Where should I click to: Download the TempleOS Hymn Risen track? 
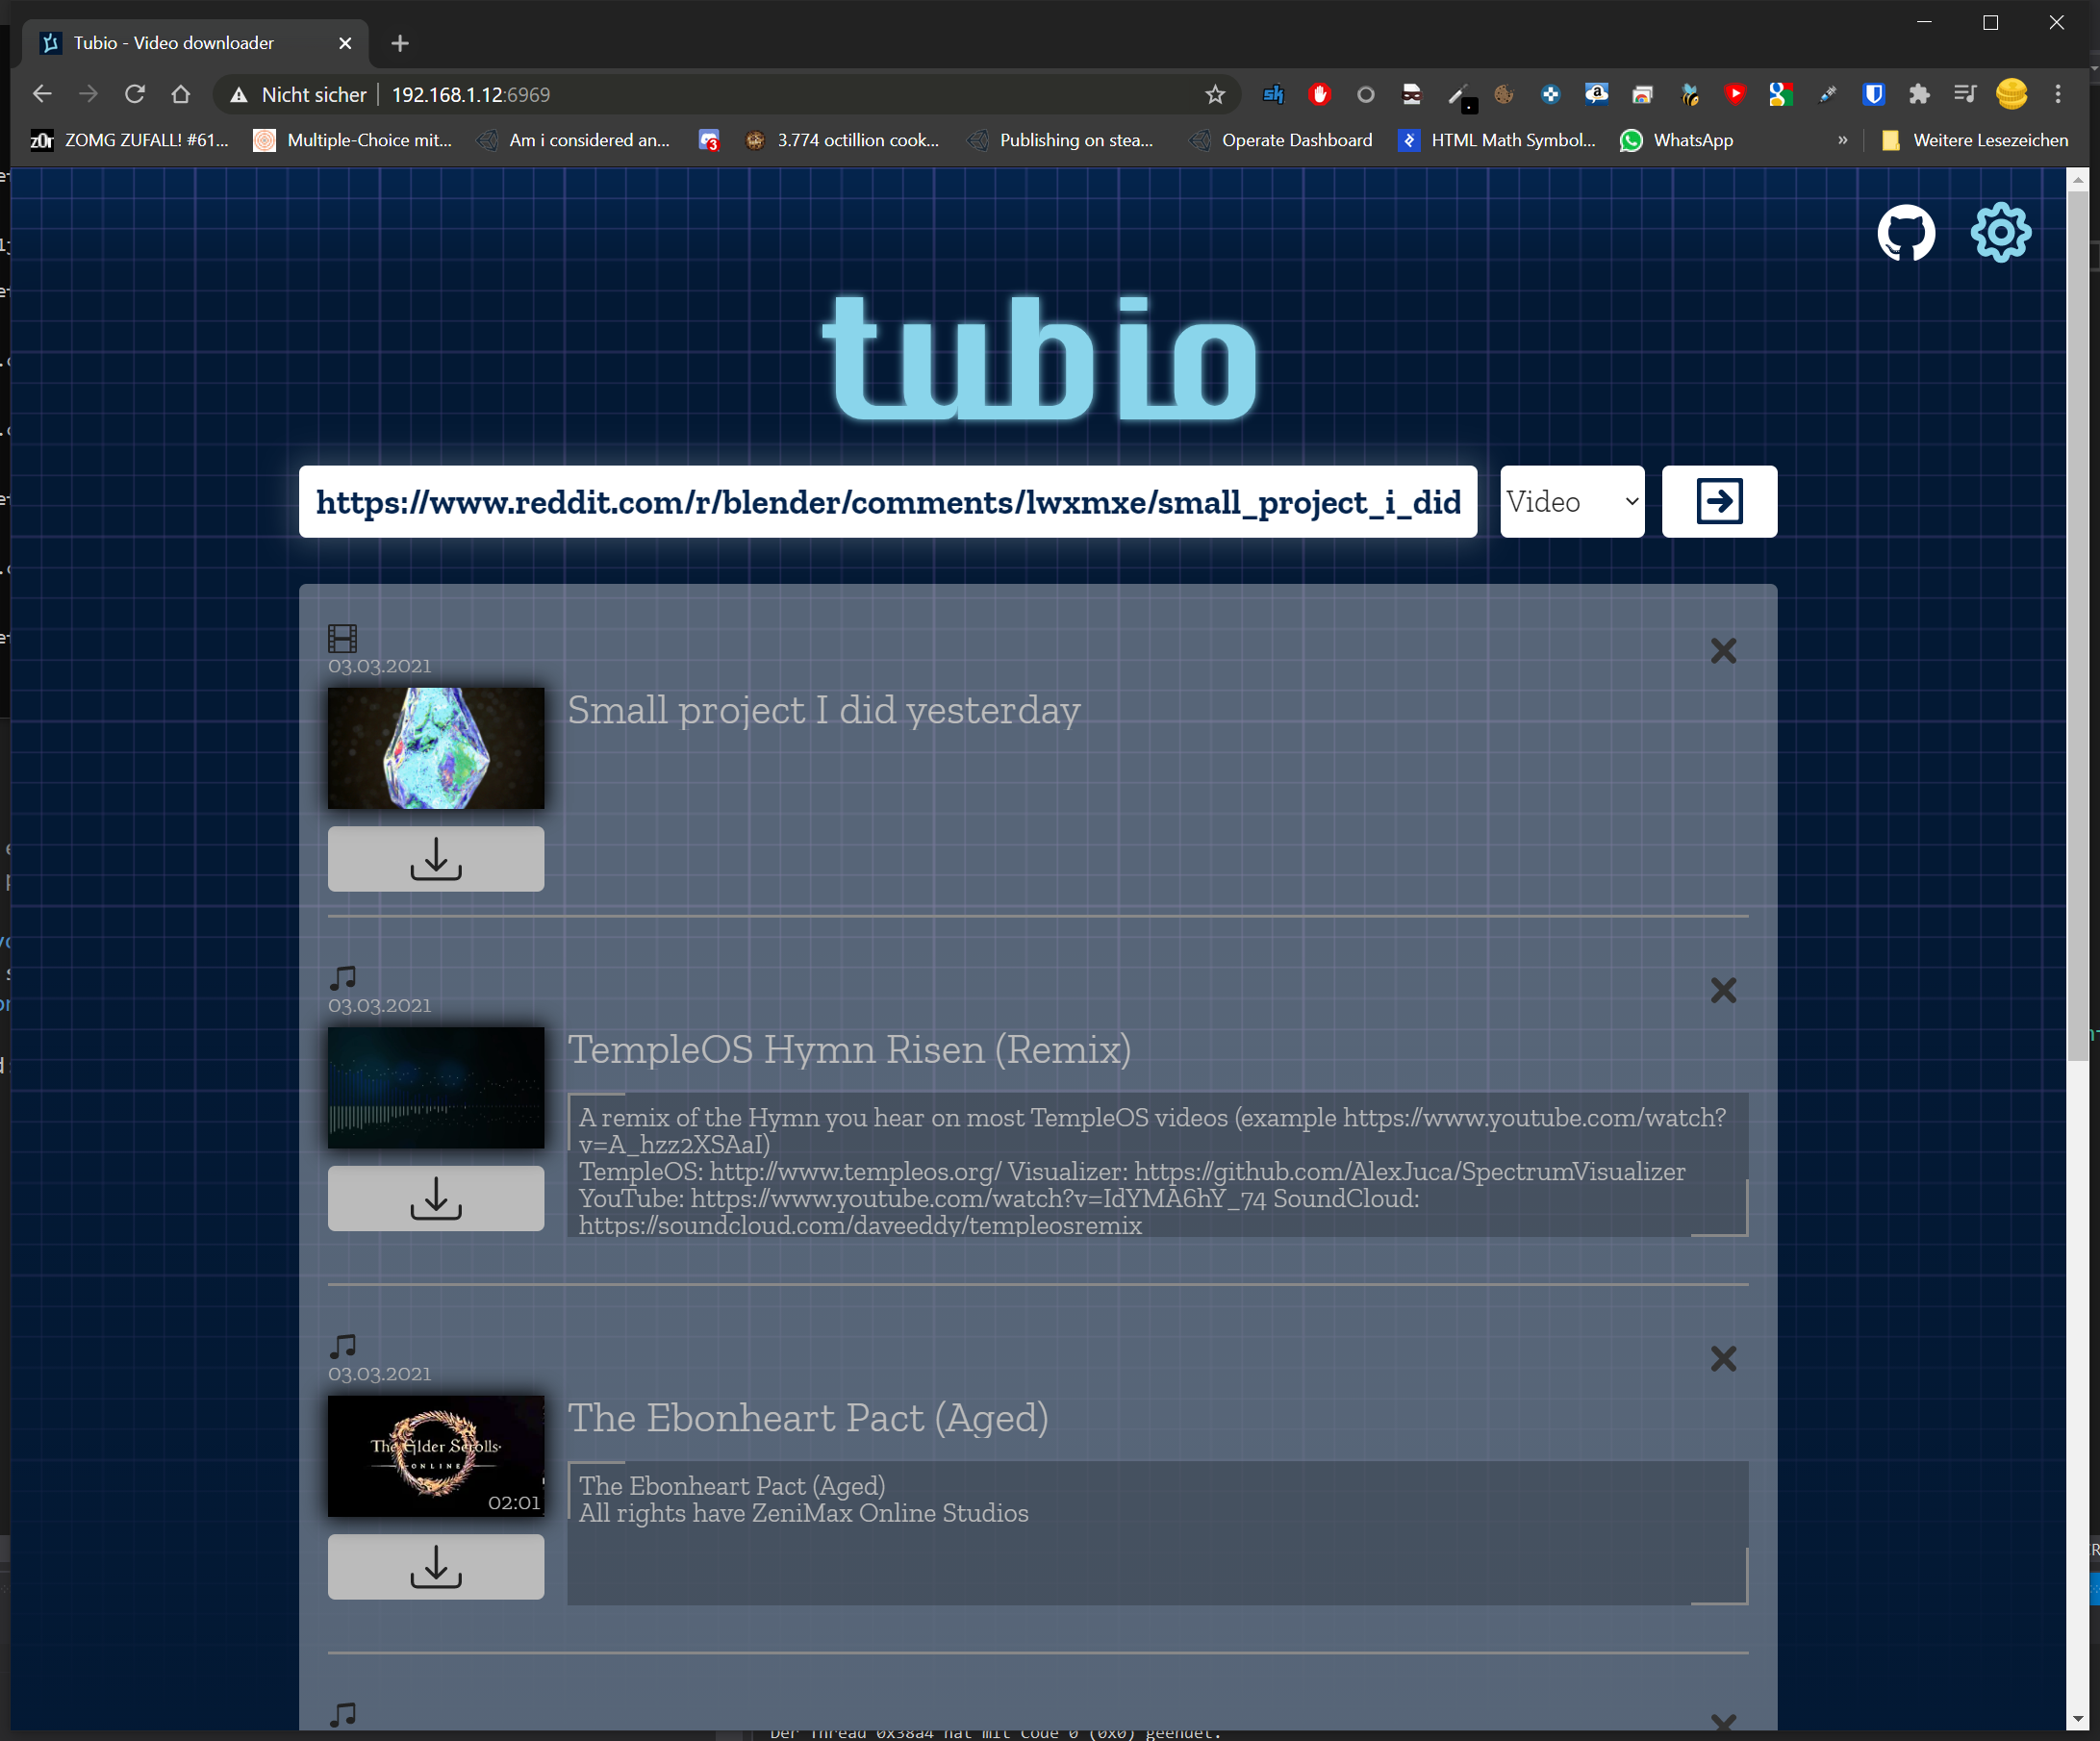(436, 1197)
